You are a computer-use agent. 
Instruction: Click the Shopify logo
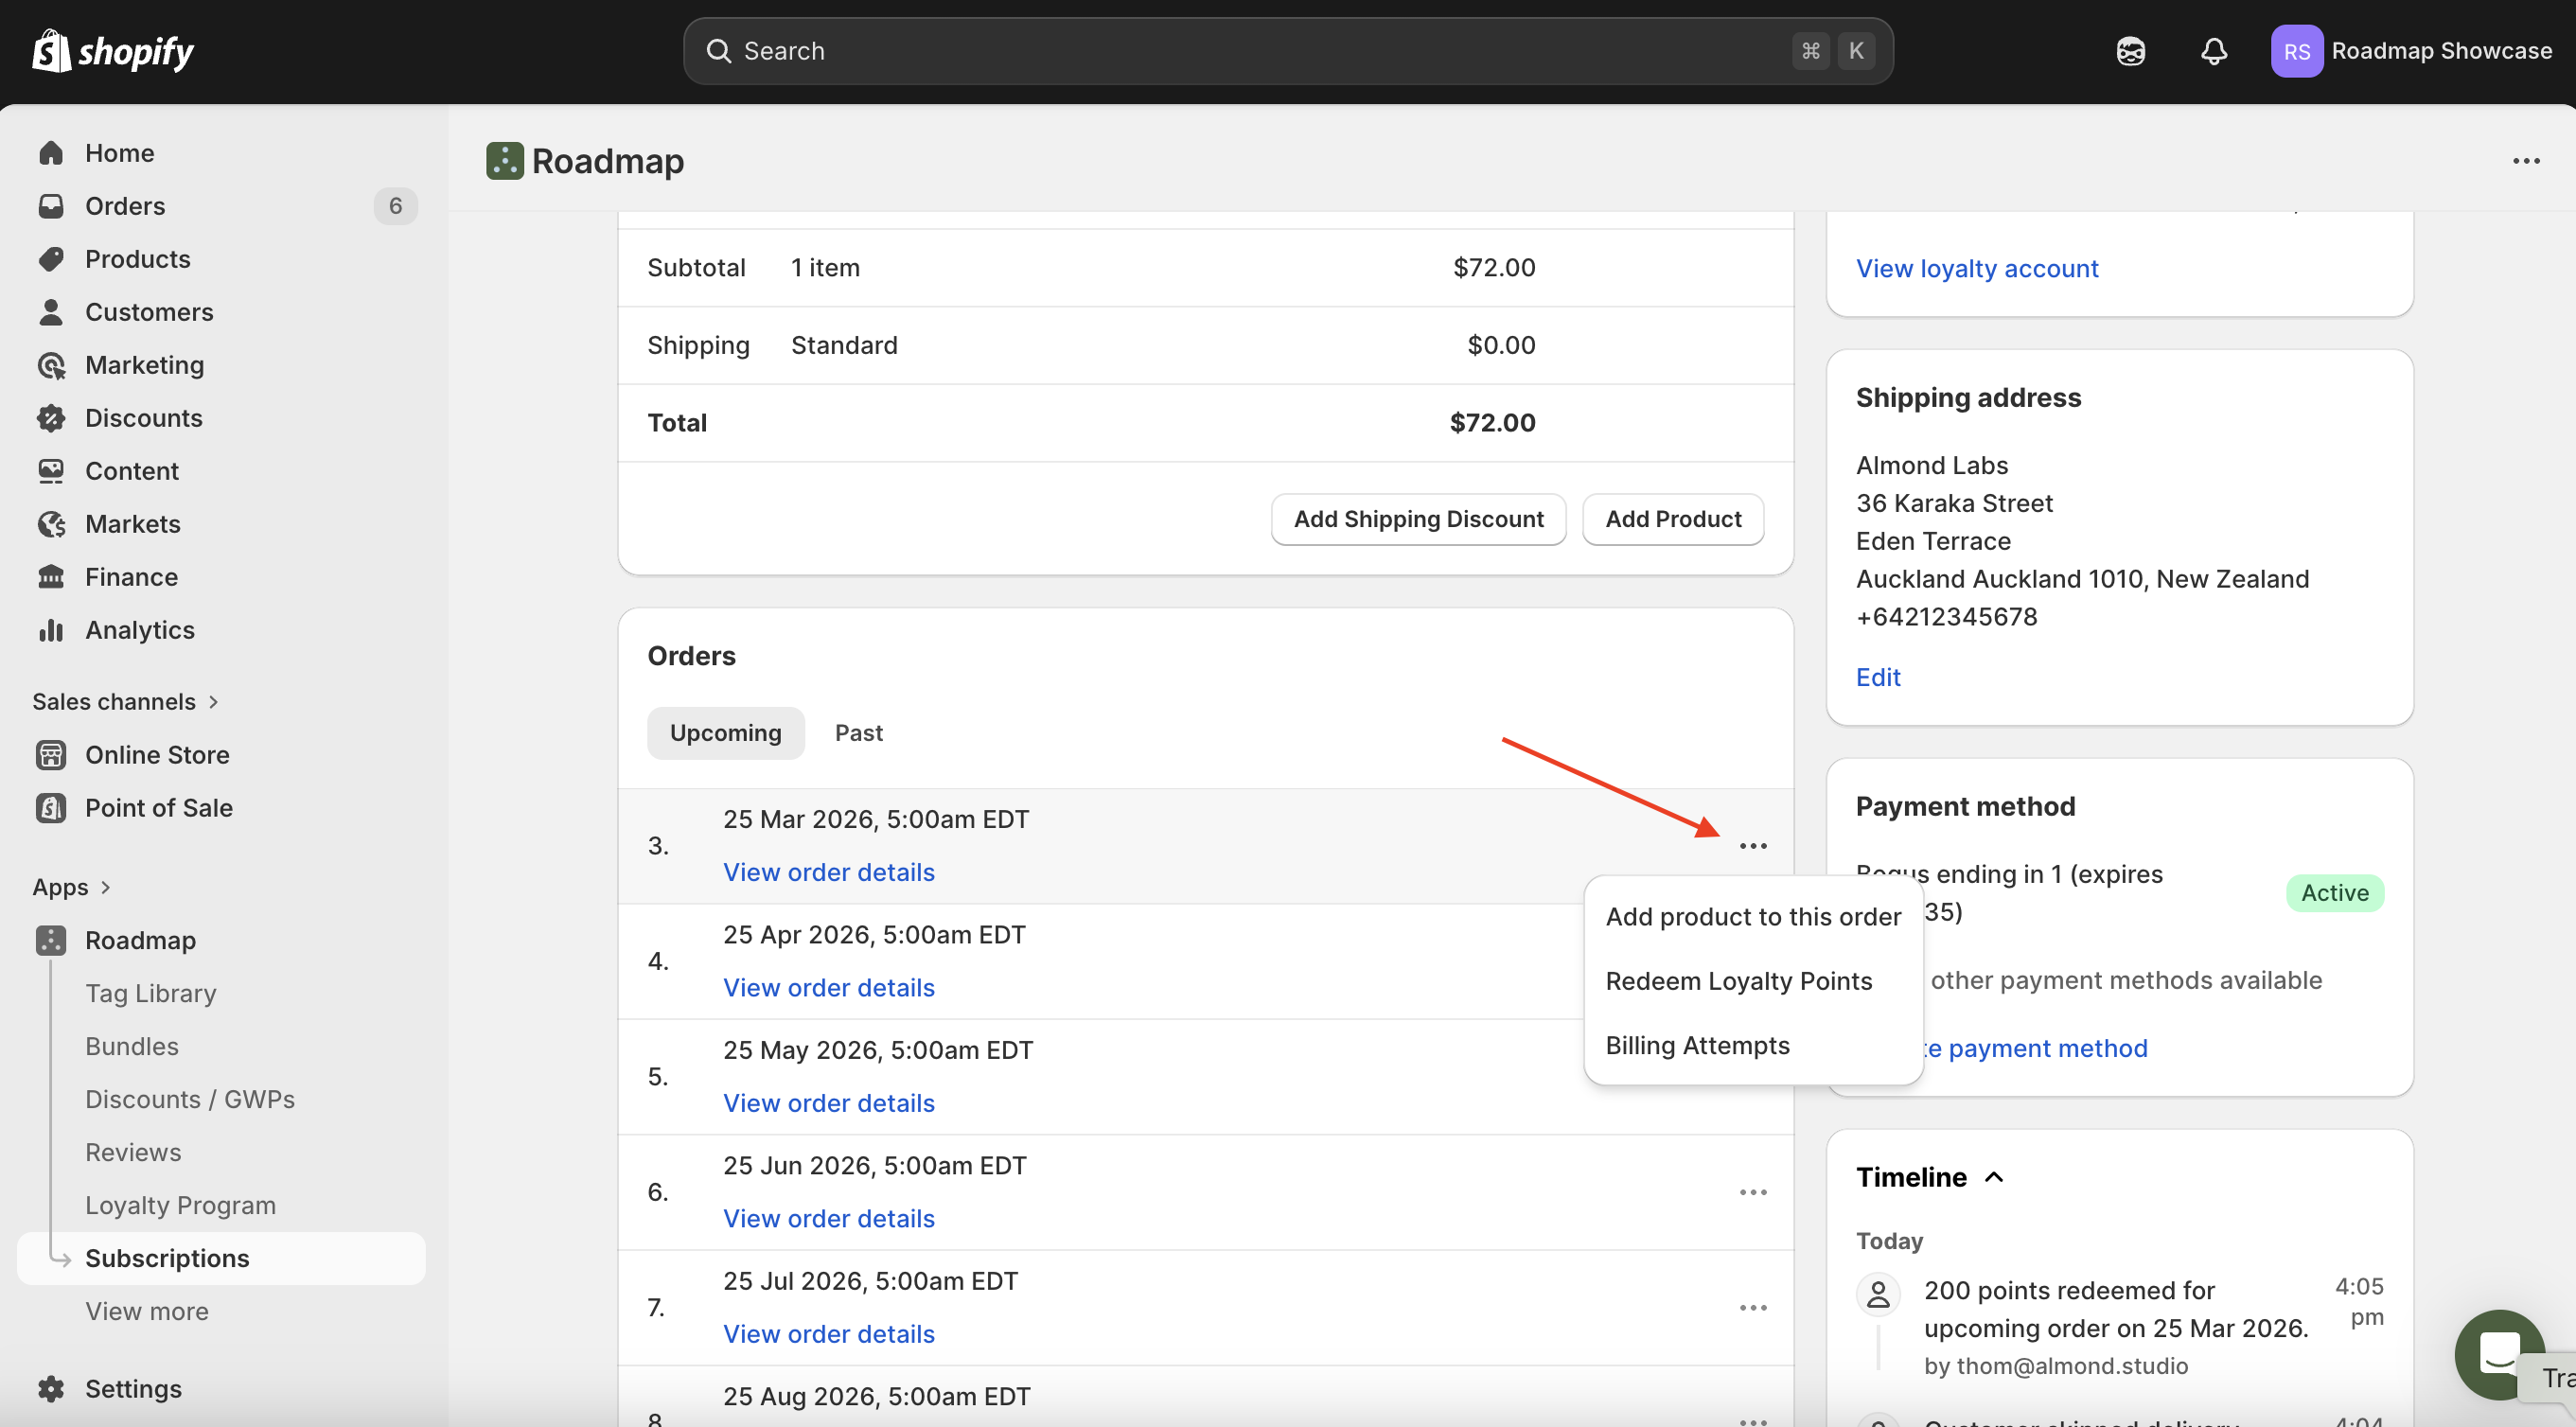point(113,51)
